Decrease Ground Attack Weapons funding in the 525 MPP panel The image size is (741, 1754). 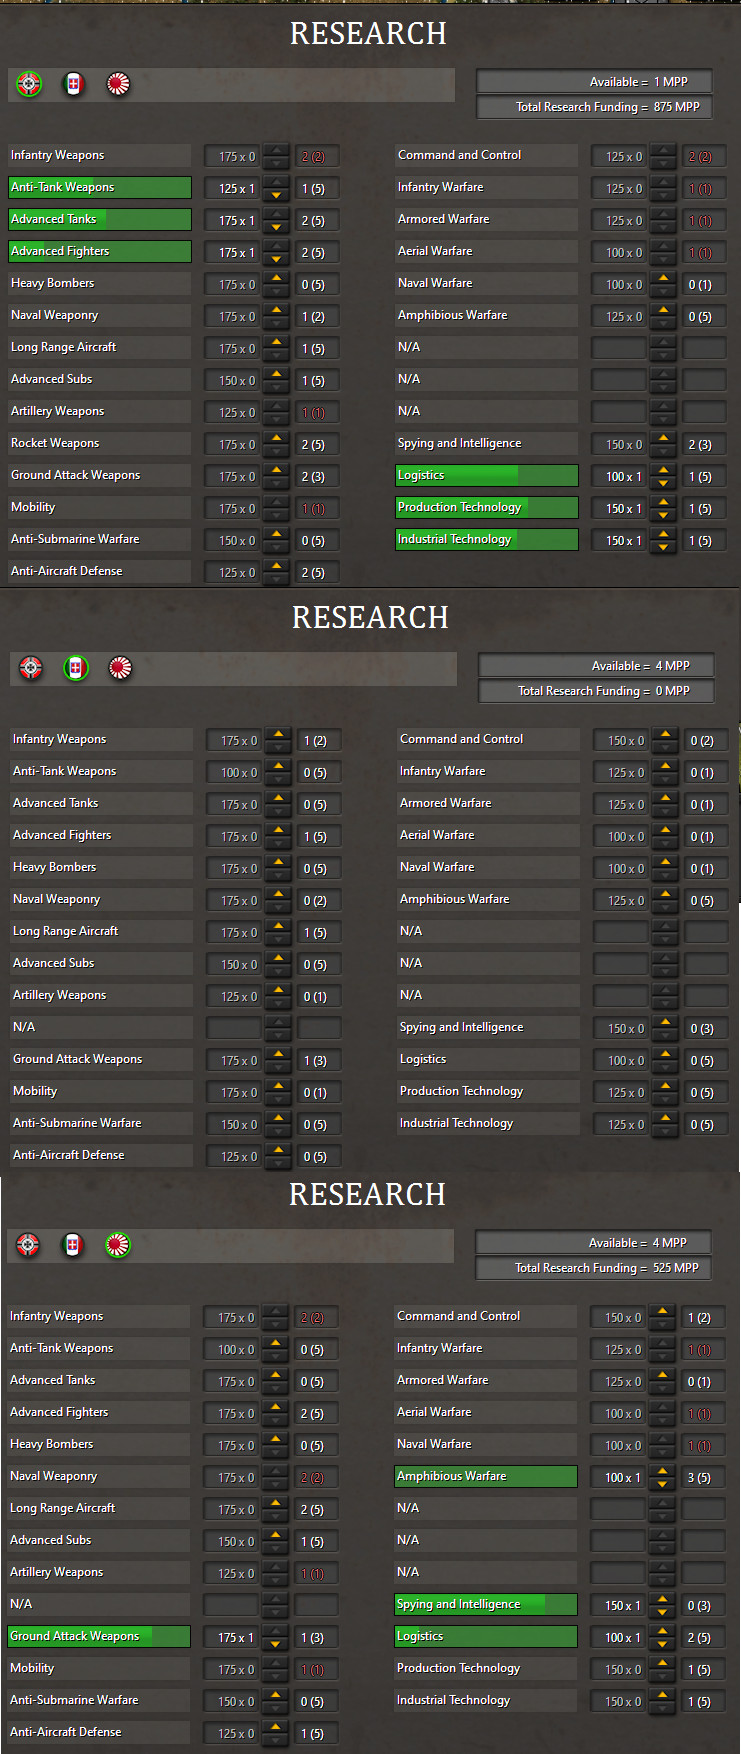pyautogui.click(x=276, y=1644)
